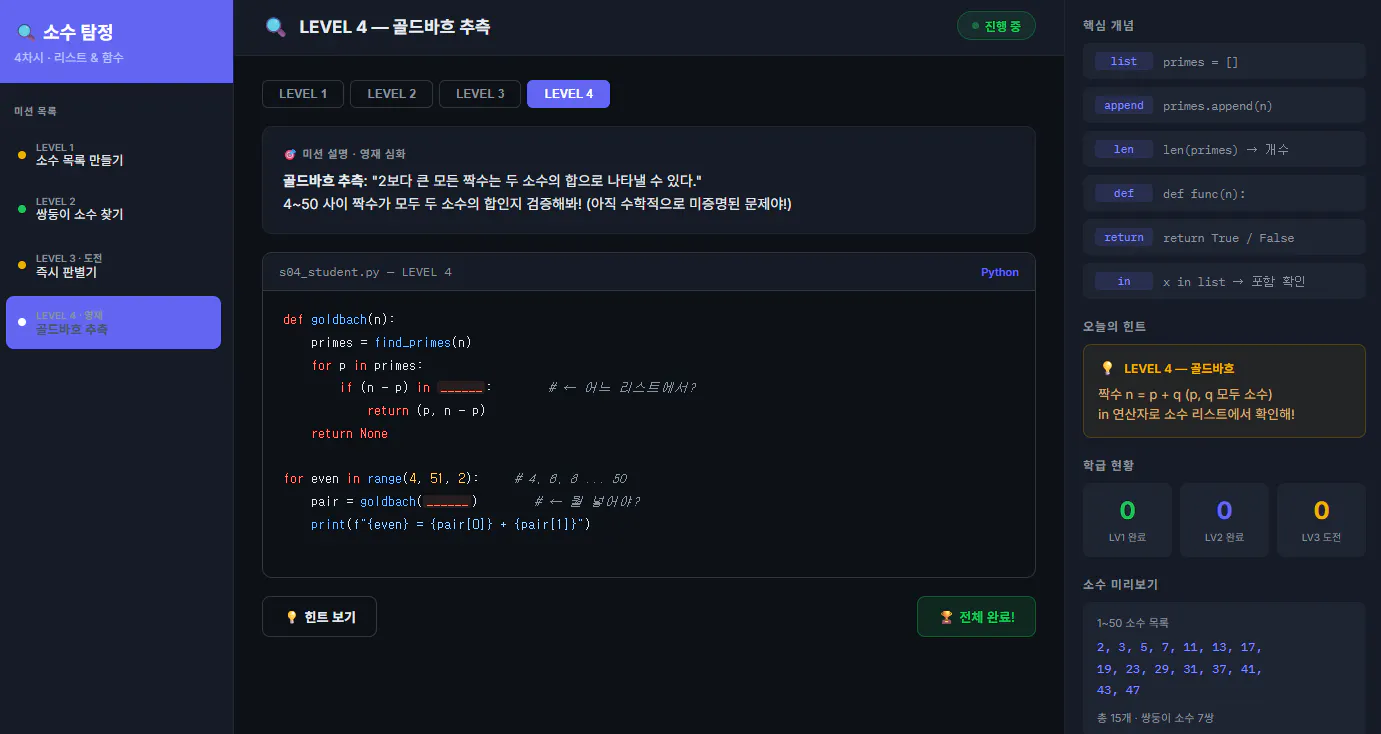Click the LV1 완료 count card
Image resolution: width=1381 pixels, height=734 pixels.
click(1127, 519)
